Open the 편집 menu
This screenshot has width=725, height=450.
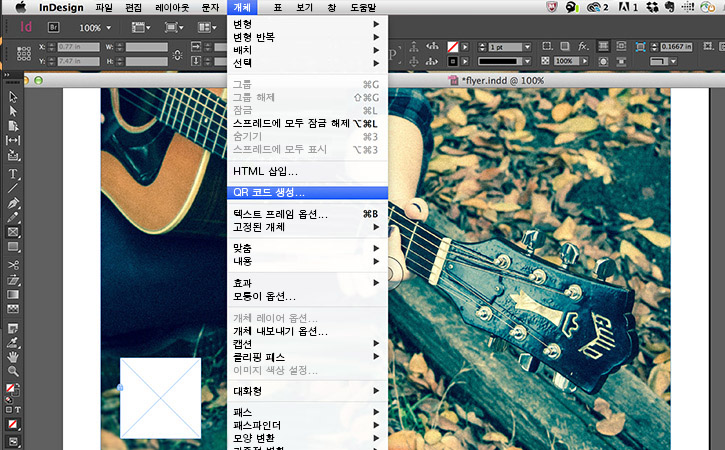133,7
